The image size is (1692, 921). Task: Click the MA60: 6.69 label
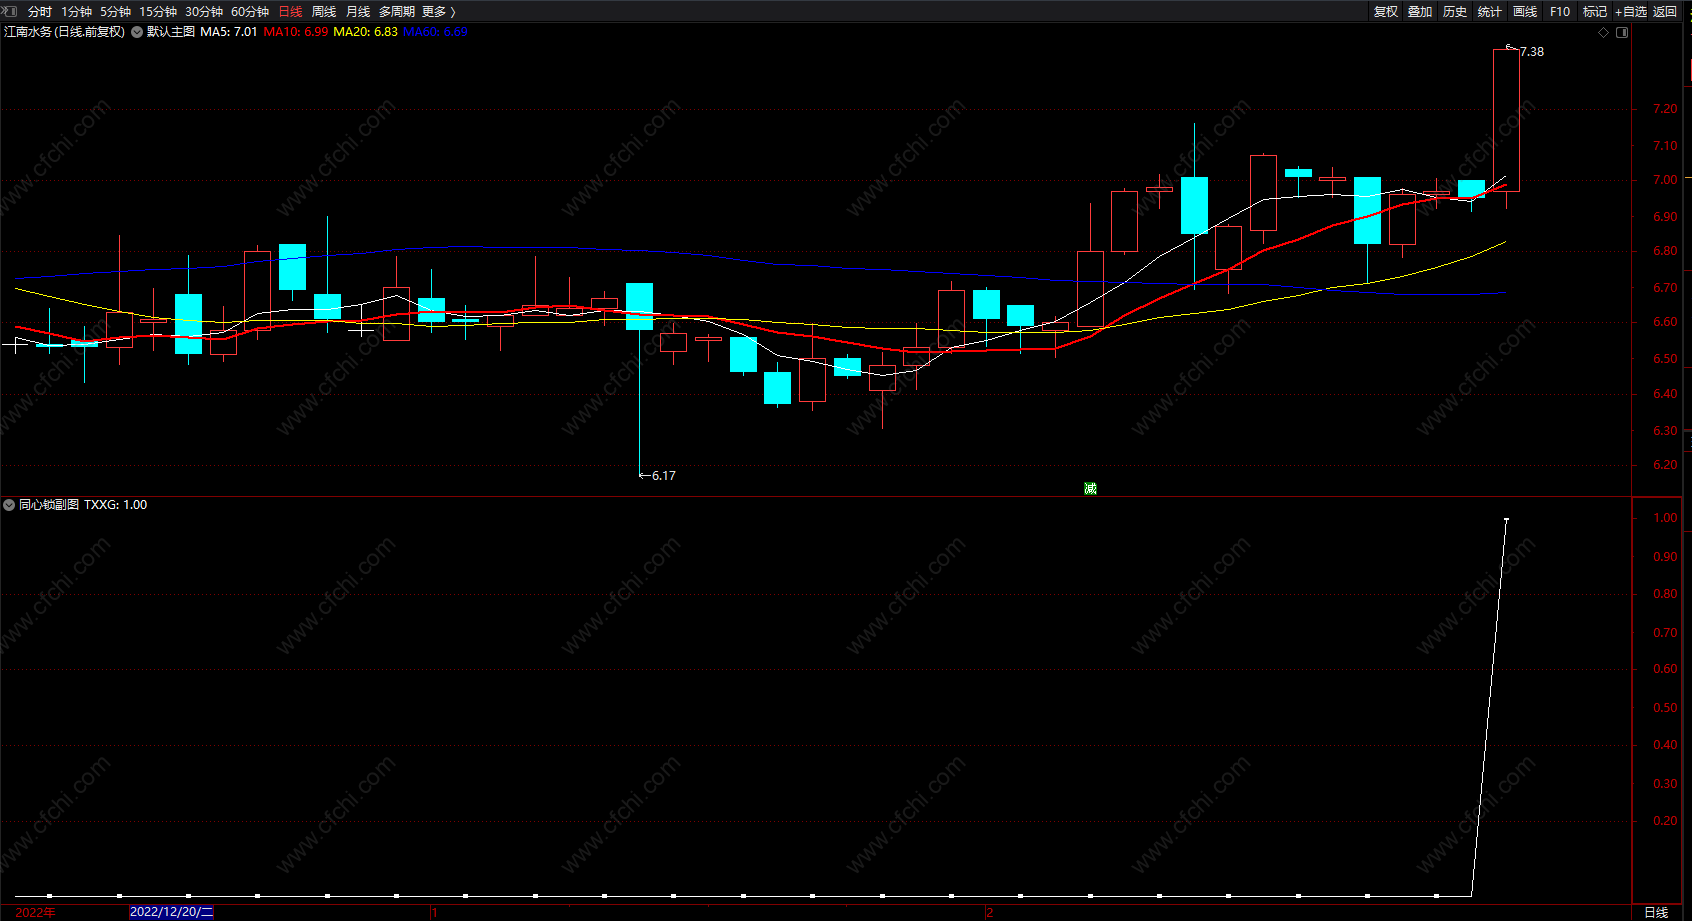[x=435, y=32]
